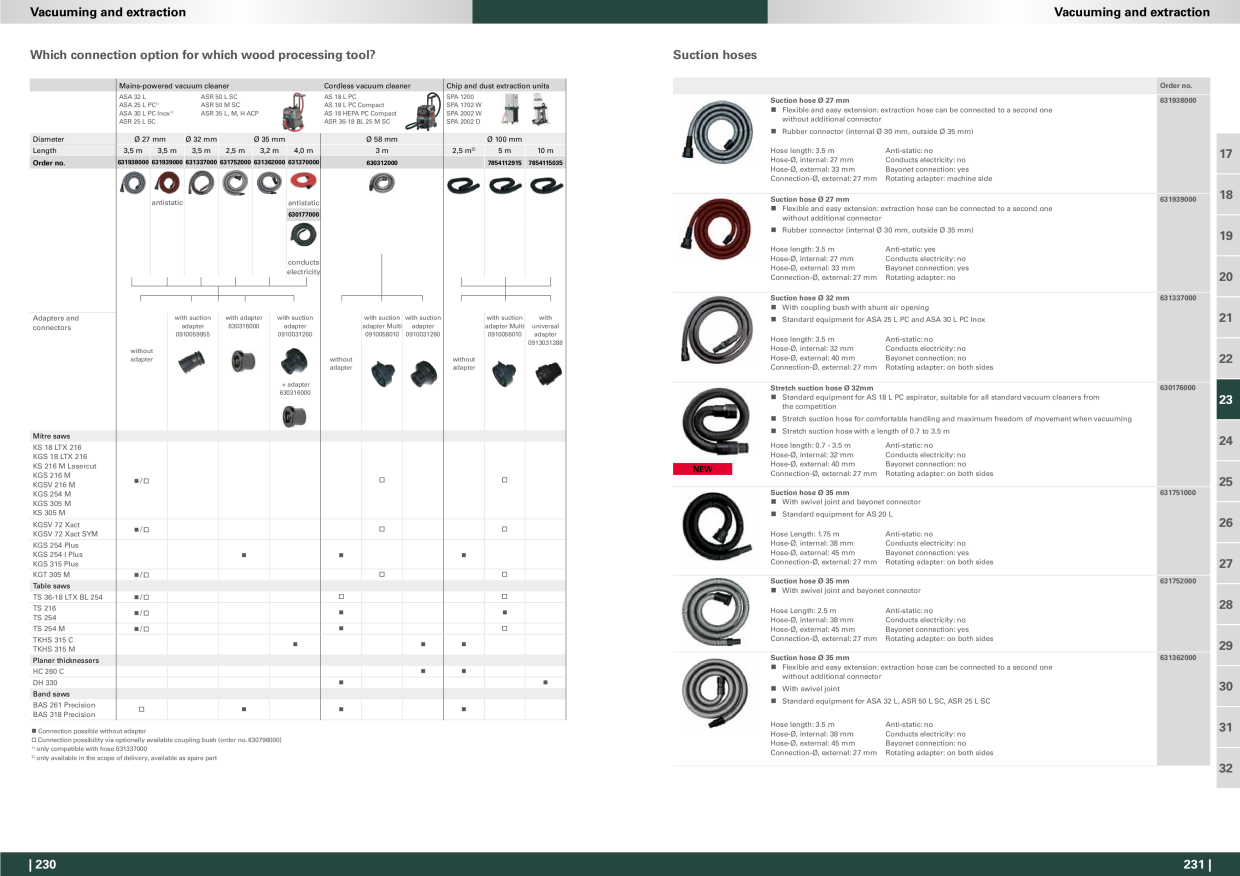Select section tab 22
Screen dimensions: 1240x876
(x=1227, y=359)
